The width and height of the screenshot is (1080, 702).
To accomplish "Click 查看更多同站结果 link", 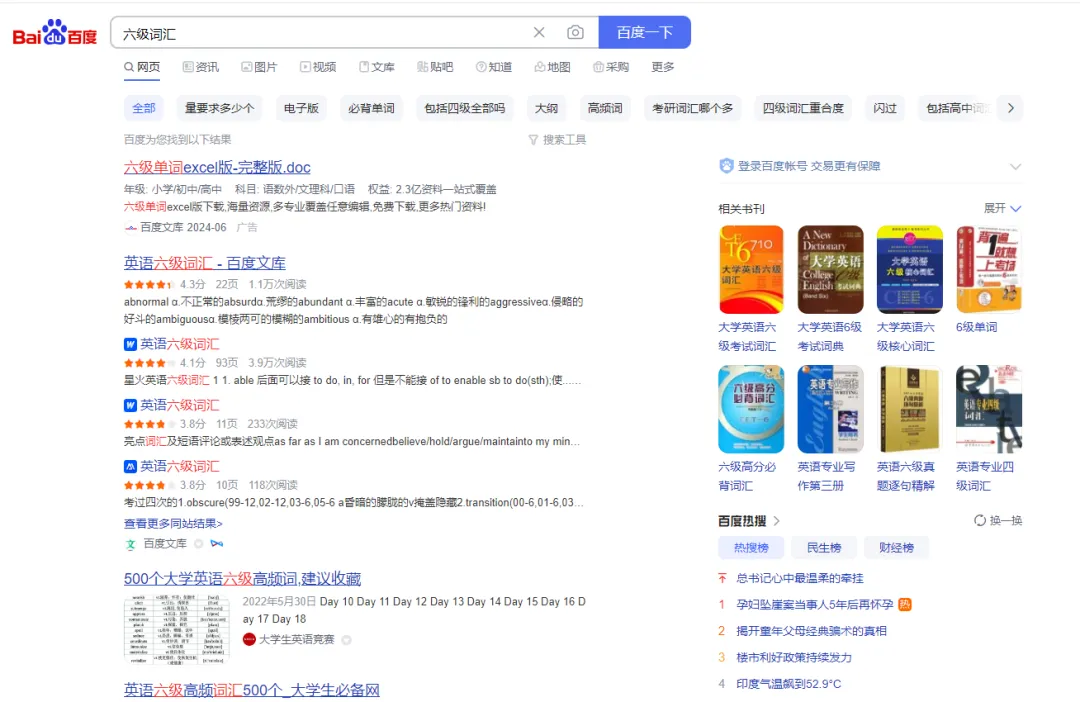I will pos(173,524).
